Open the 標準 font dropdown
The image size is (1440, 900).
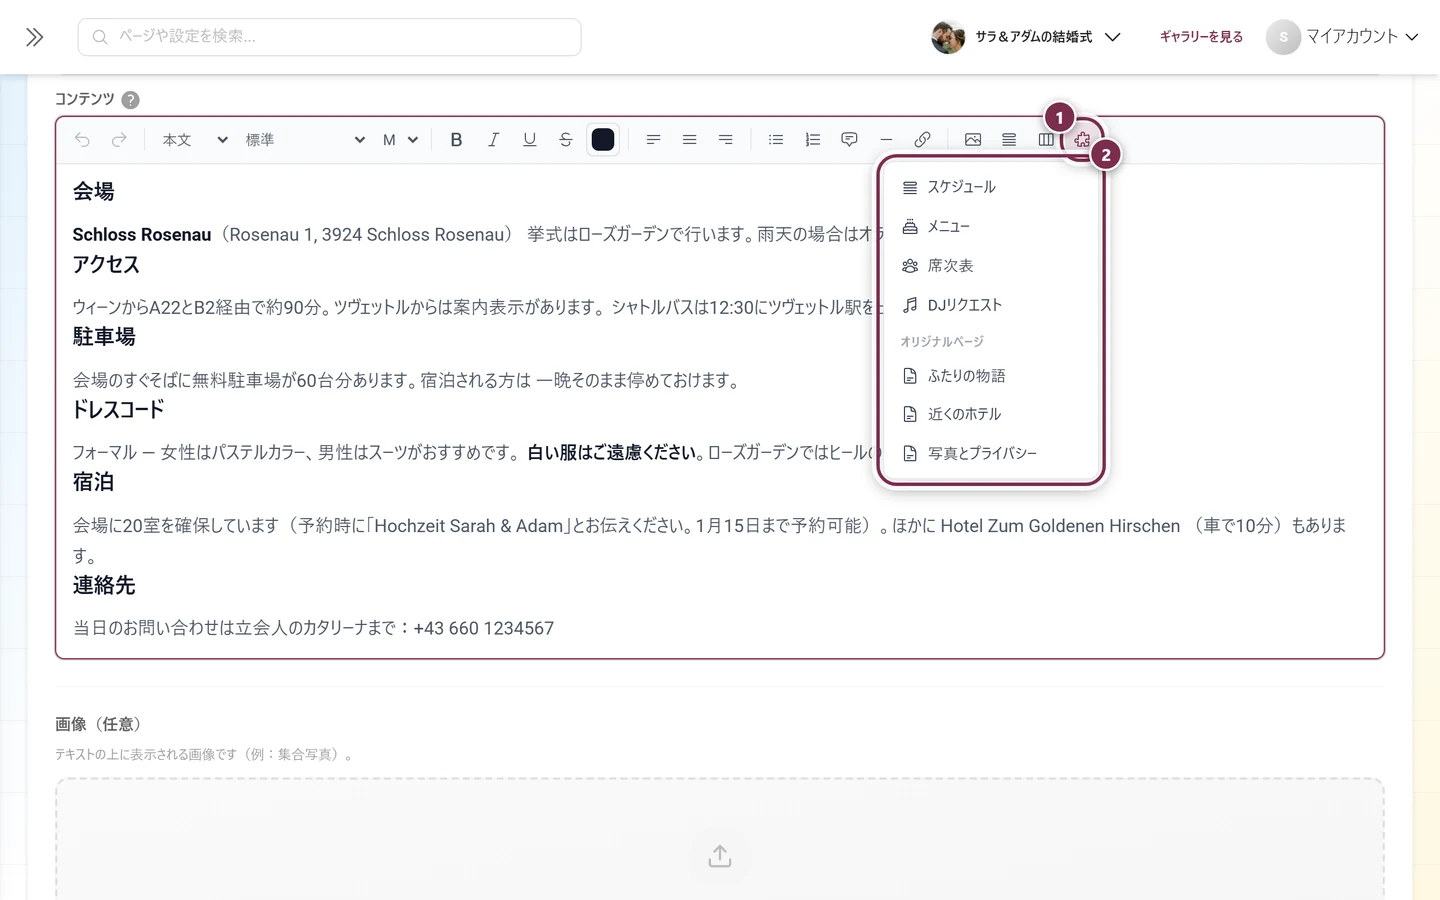(x=305, y=140)
